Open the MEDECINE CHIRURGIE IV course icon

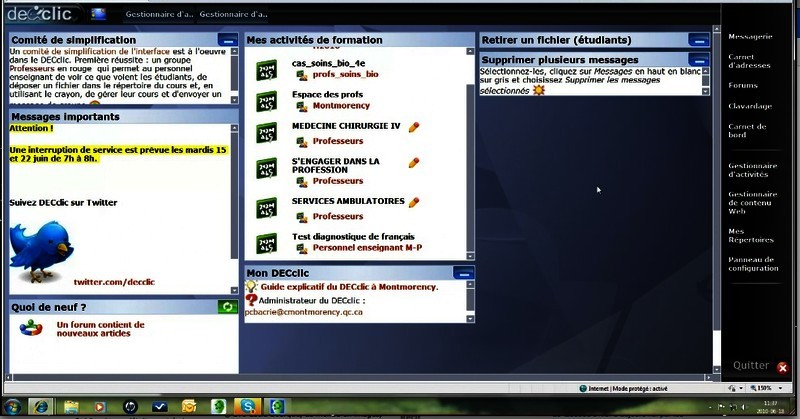266,133
